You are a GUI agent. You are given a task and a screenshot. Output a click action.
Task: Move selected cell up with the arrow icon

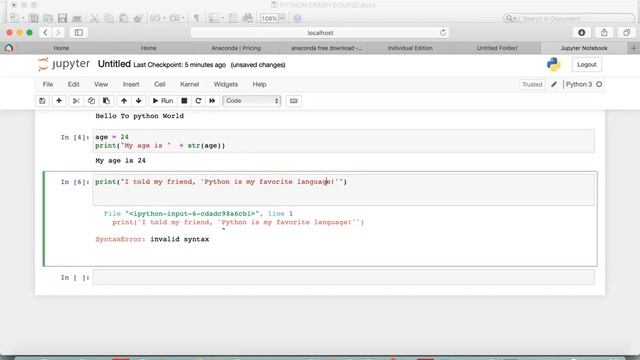pos(124,101)
